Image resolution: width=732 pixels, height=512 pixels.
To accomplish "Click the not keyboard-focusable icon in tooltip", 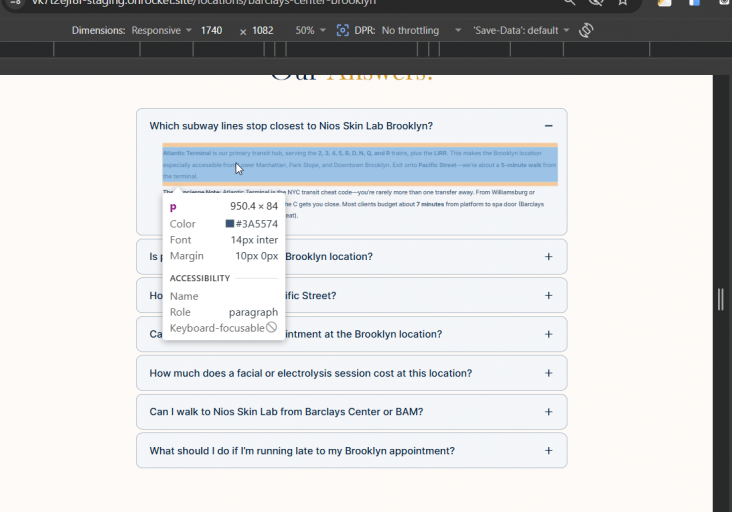I will [271, 328].
